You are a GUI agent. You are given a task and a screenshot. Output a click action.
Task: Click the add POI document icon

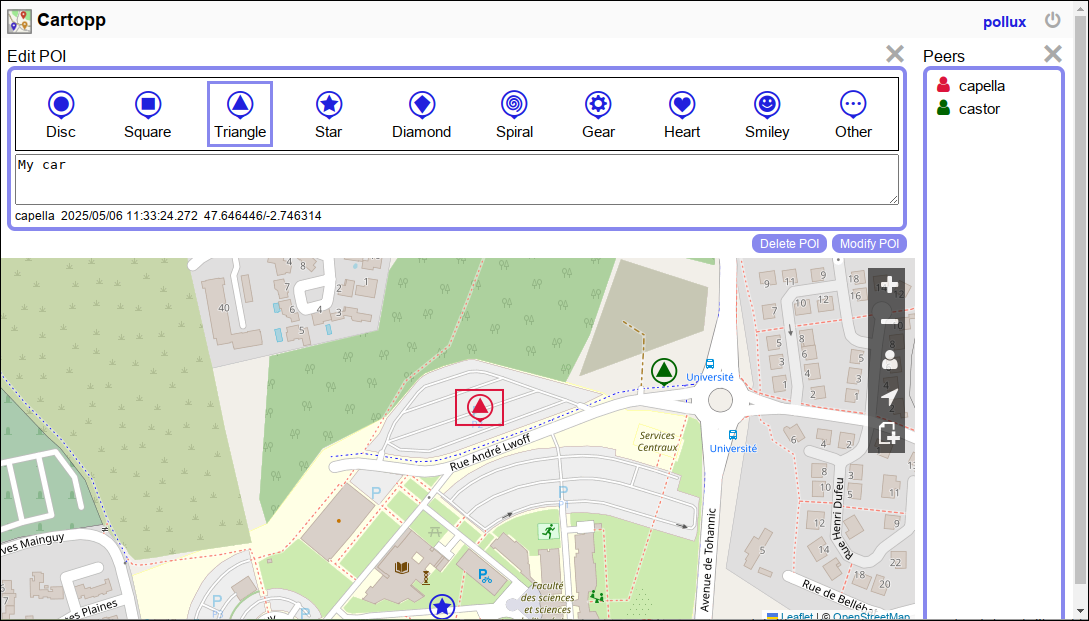click(888, 434)
